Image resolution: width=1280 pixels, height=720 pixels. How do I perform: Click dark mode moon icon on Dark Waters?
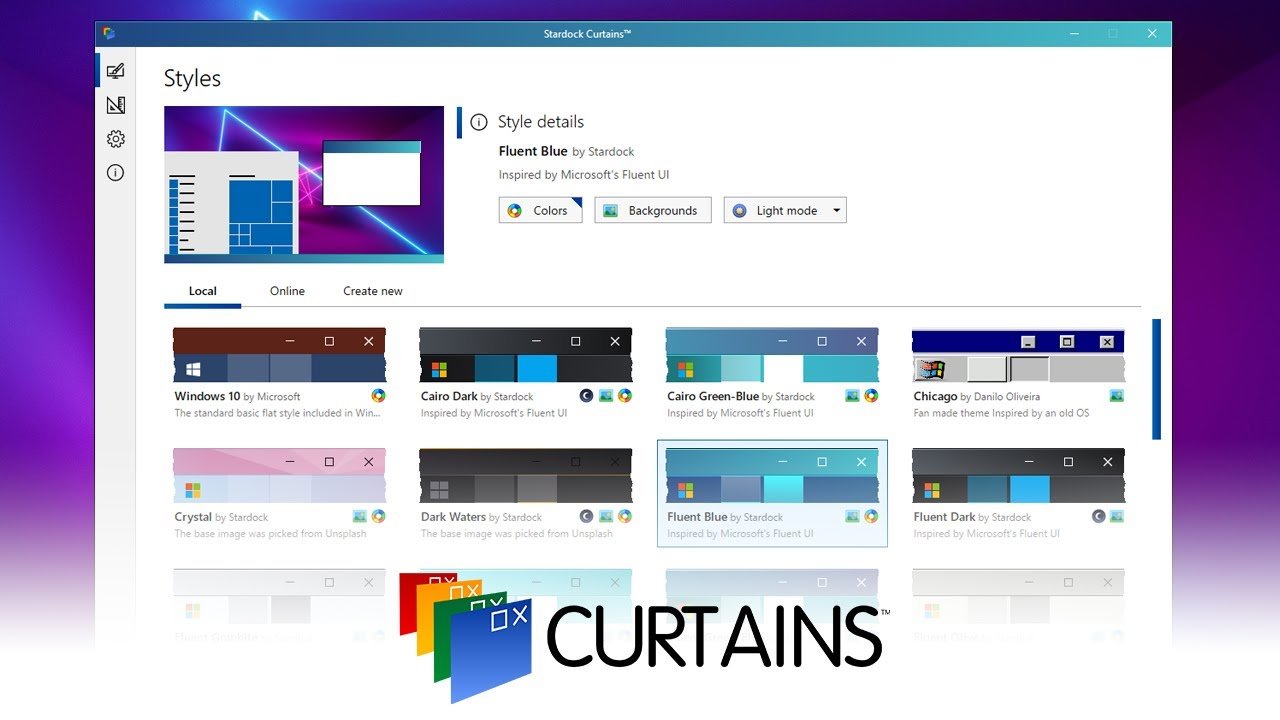click(587, 517)
